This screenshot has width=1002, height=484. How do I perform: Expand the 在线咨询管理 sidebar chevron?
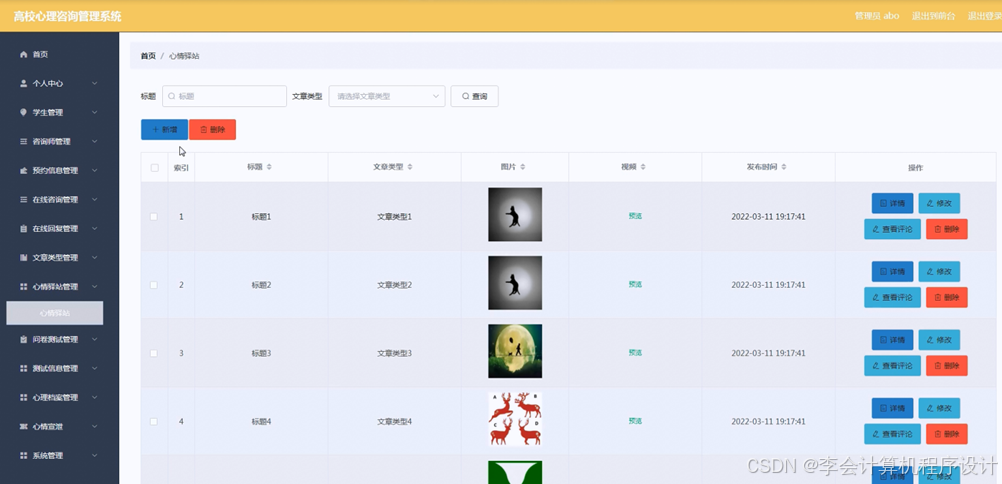click(95, 199)
